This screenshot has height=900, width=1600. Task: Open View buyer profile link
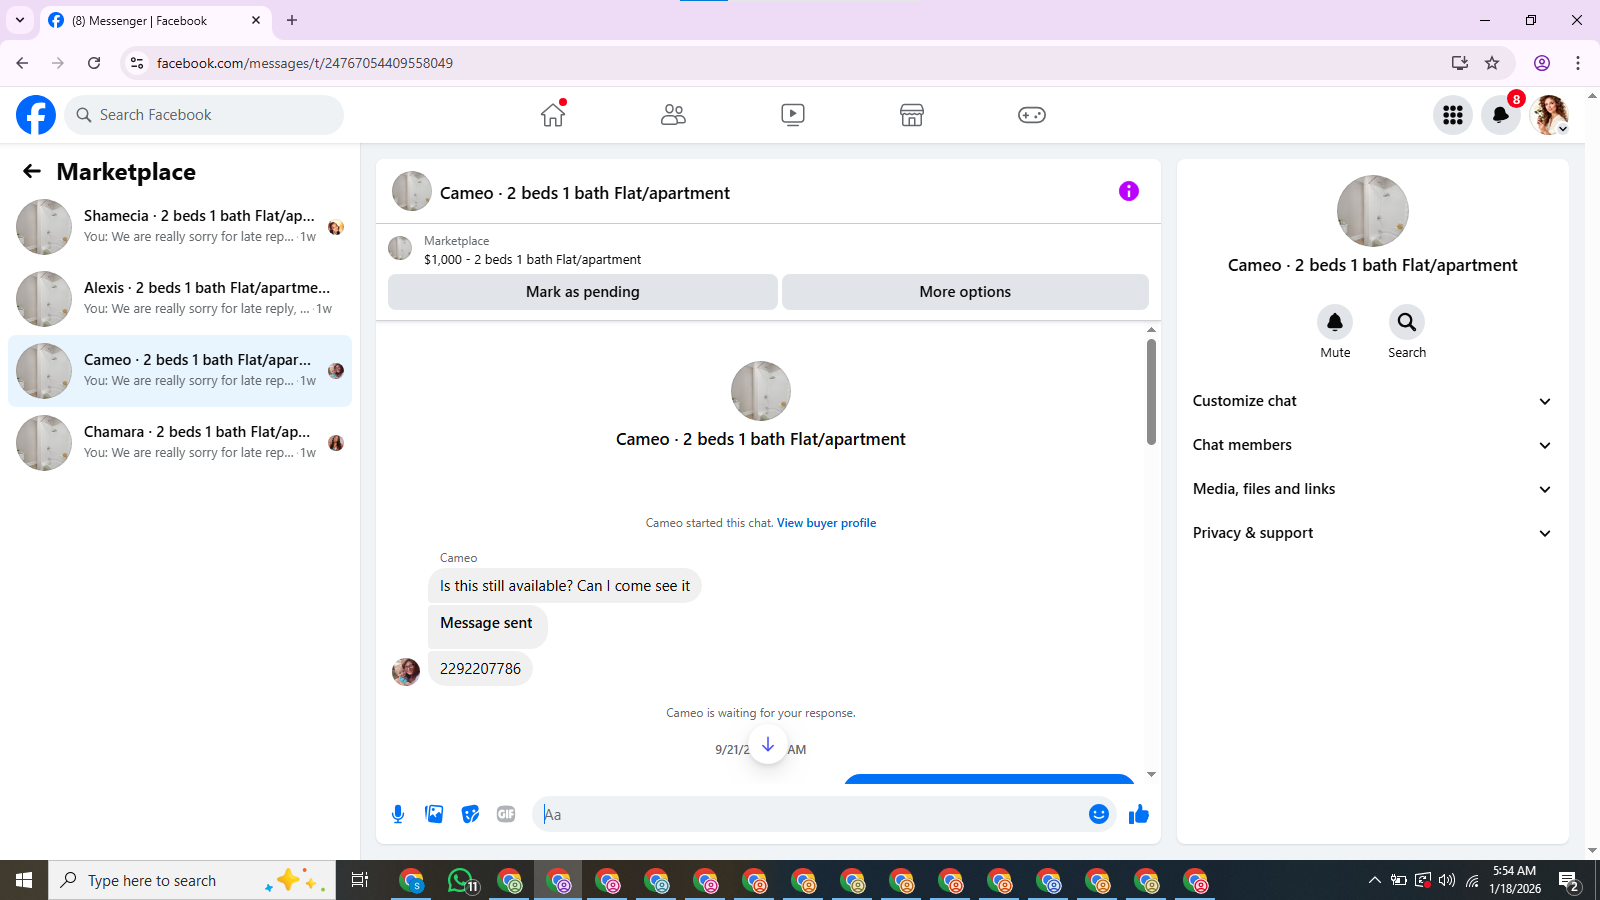[826, 523]
